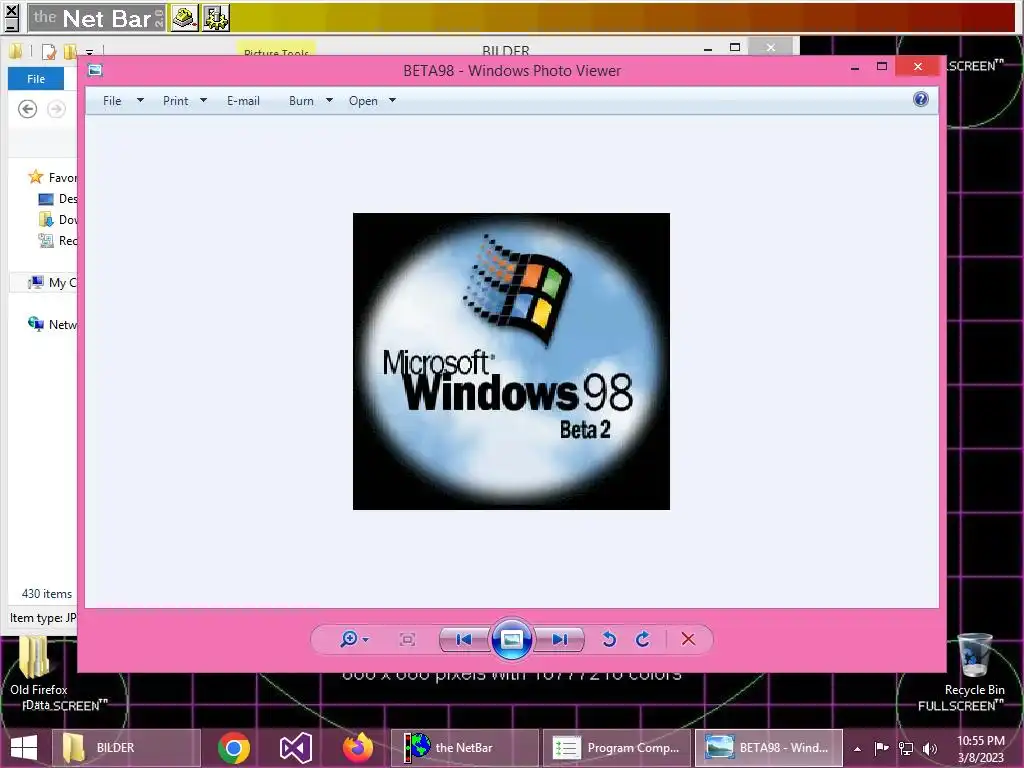Image resolution: width=1024 pixels, height=768 pixels.
Task: Open the File menu in Photo Viewer
Action: tap(112, 101)
